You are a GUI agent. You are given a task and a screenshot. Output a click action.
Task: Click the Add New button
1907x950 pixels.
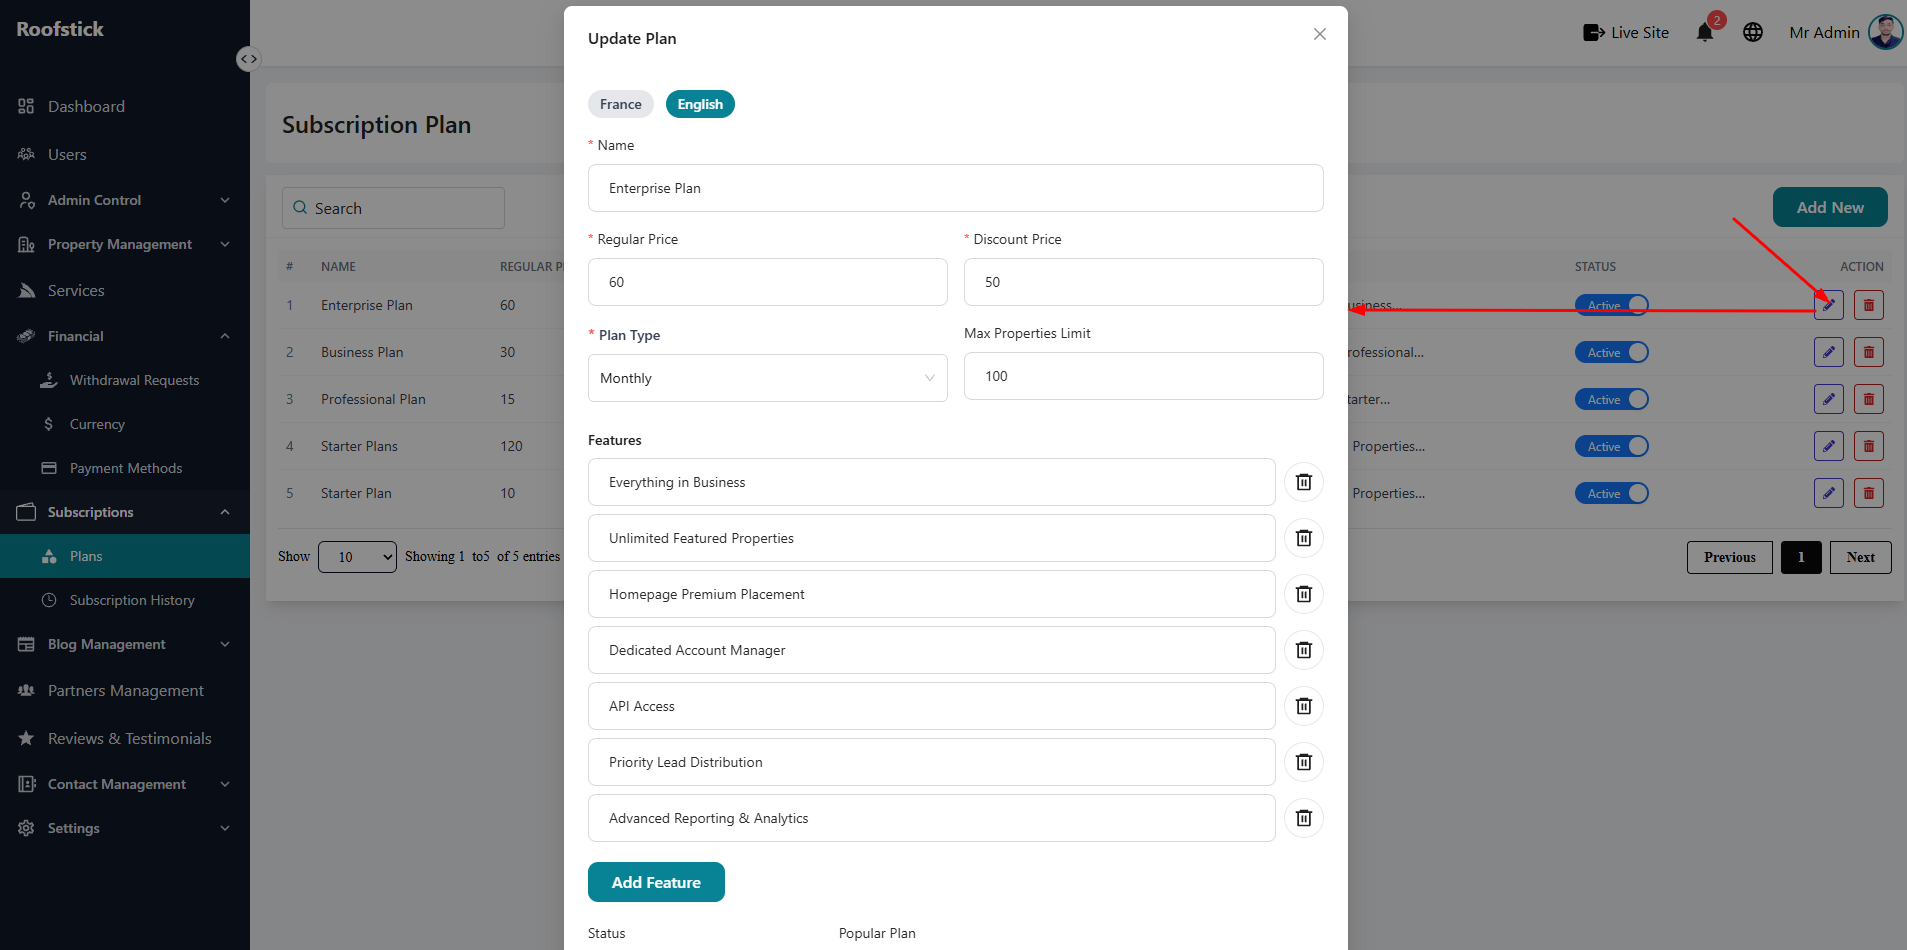pos(1830,207)
